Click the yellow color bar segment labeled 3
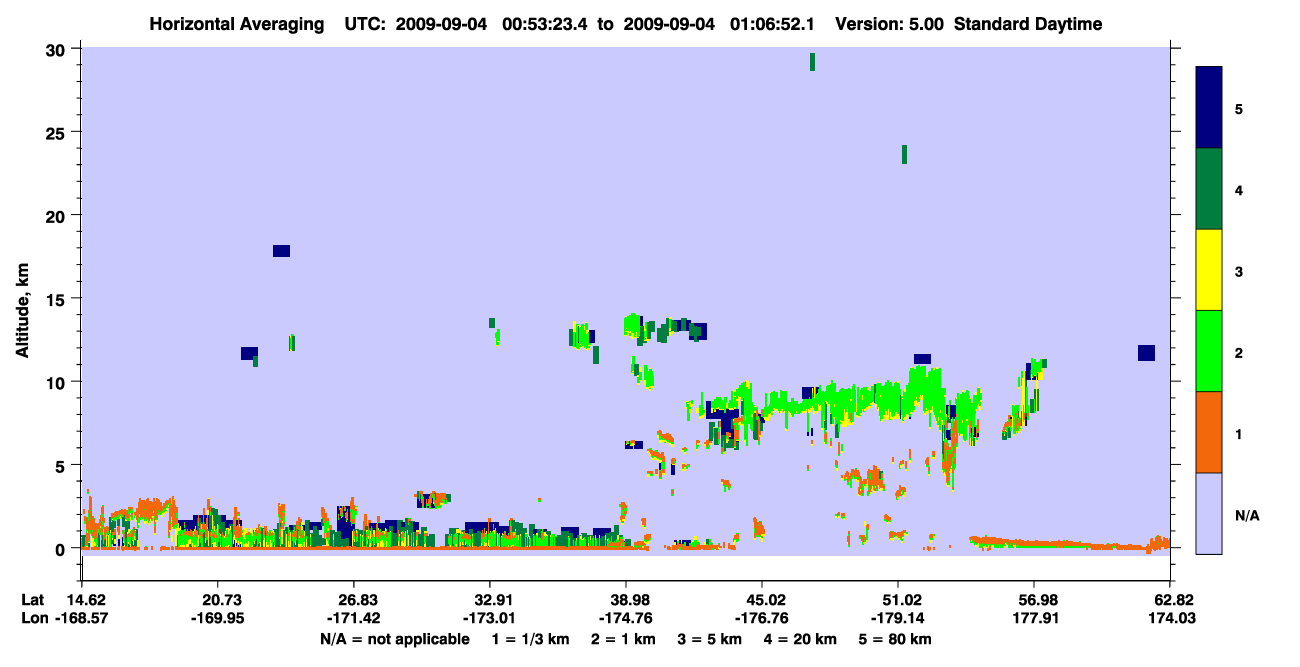The image size is (1300, 667). point(1209,270)
